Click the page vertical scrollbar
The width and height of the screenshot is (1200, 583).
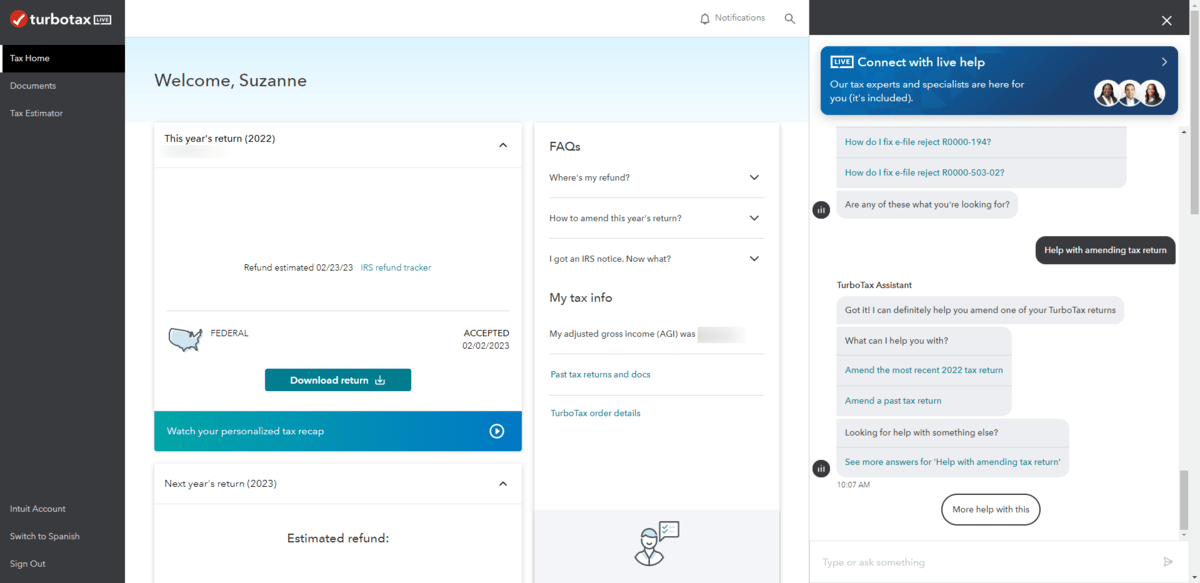tap(1194, 110)
